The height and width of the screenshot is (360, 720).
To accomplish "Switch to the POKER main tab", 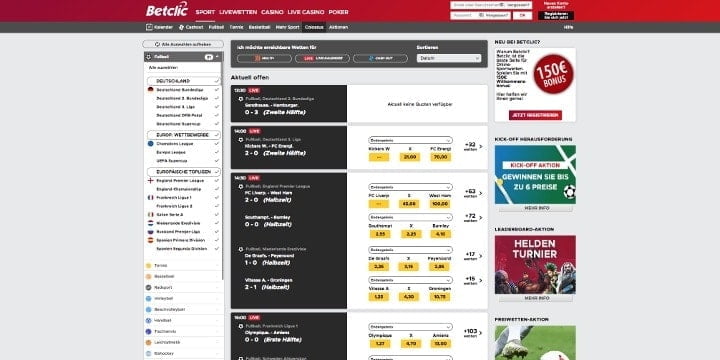I will coord(338,12).
